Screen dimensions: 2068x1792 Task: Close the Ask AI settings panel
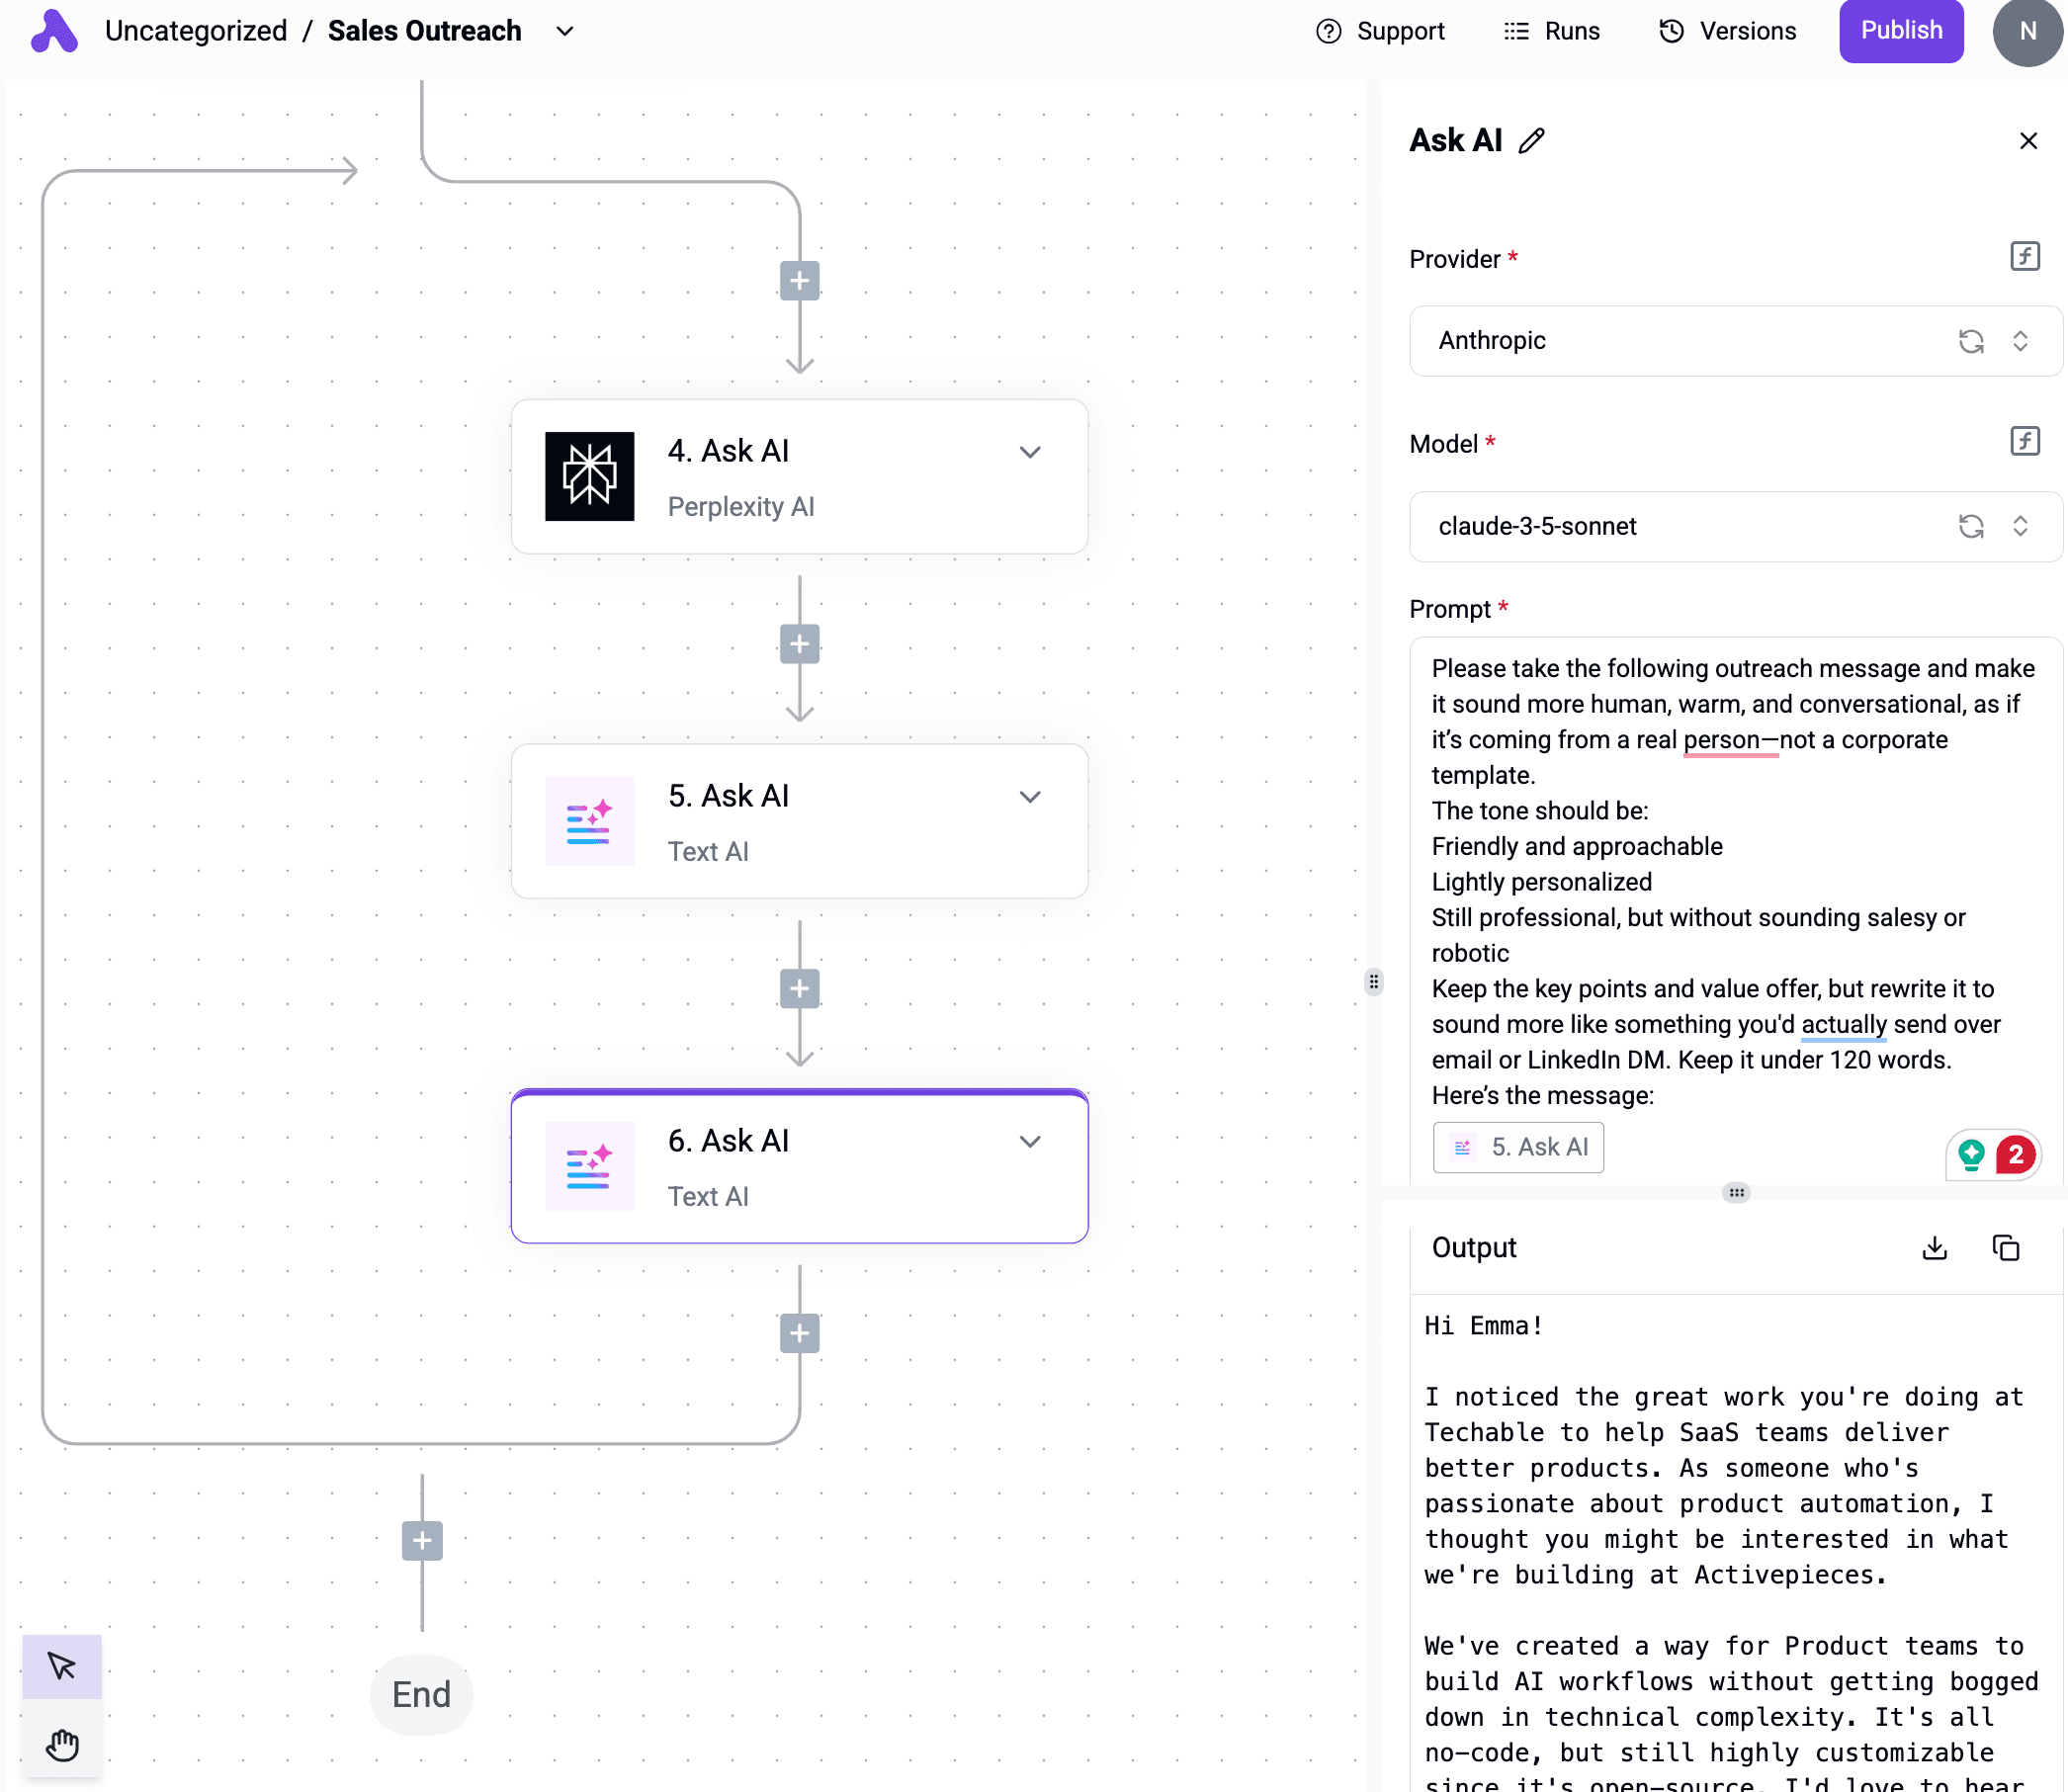pyautogui.click(x=2028, y=141)
